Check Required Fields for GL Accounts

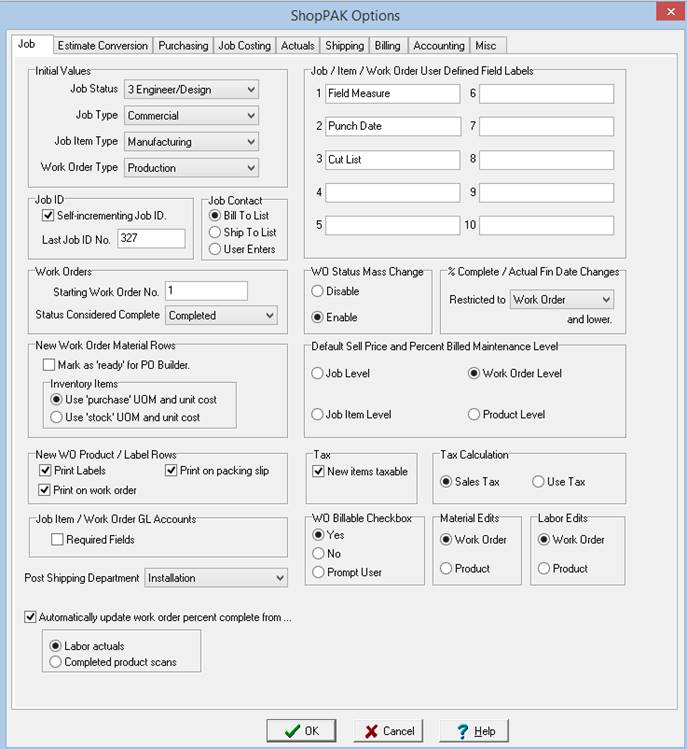click(58, 540)
